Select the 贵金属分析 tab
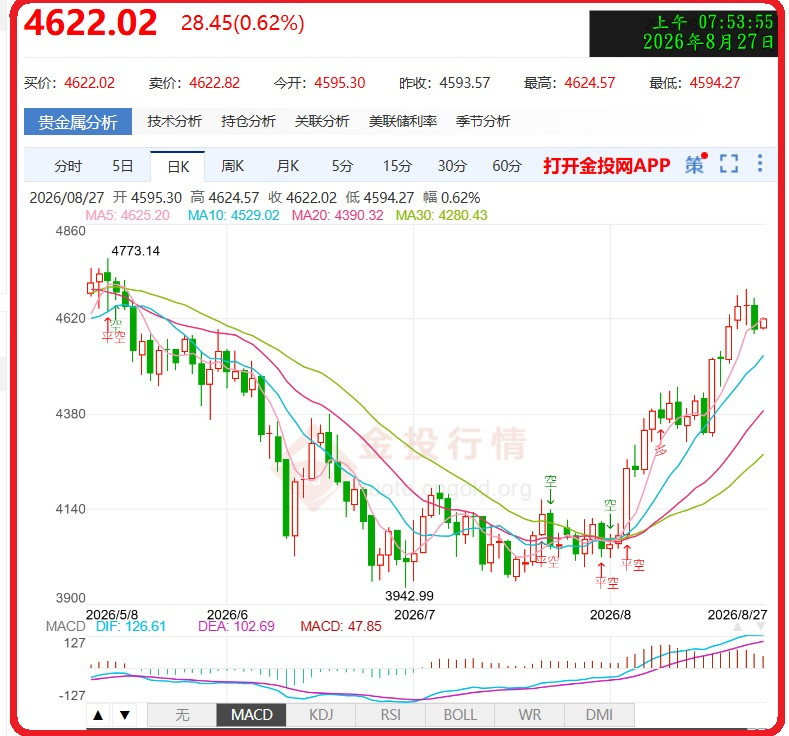 tap(78, 122)
